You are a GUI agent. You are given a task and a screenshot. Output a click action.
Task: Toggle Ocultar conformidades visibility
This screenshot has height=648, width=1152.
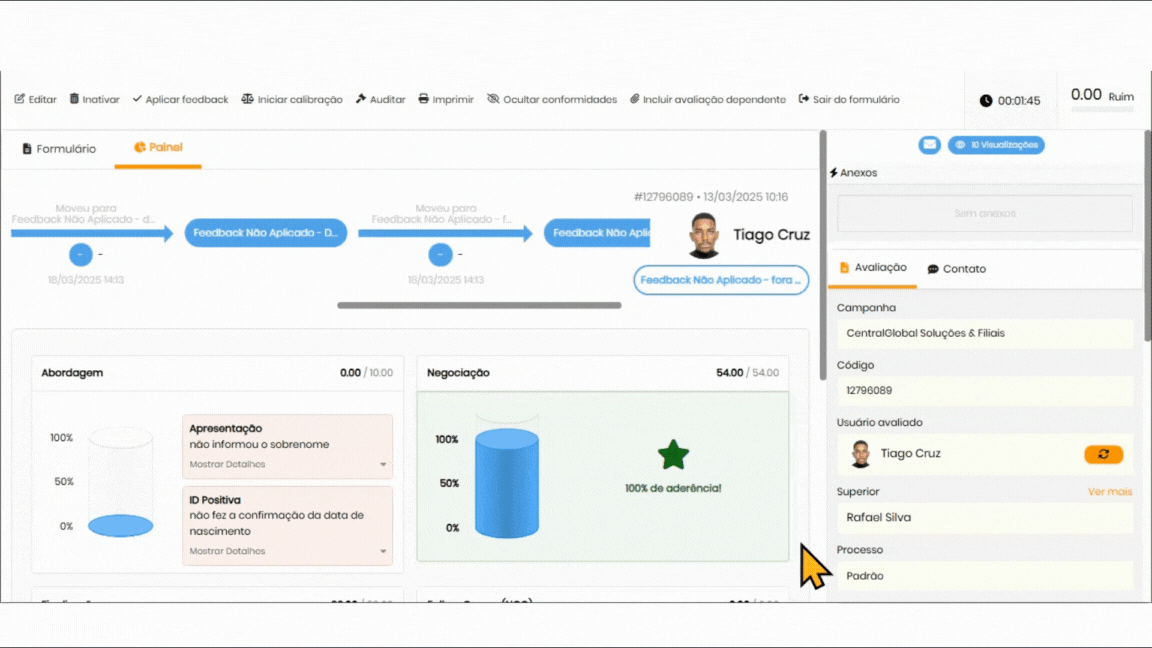(x=551, y=100)
